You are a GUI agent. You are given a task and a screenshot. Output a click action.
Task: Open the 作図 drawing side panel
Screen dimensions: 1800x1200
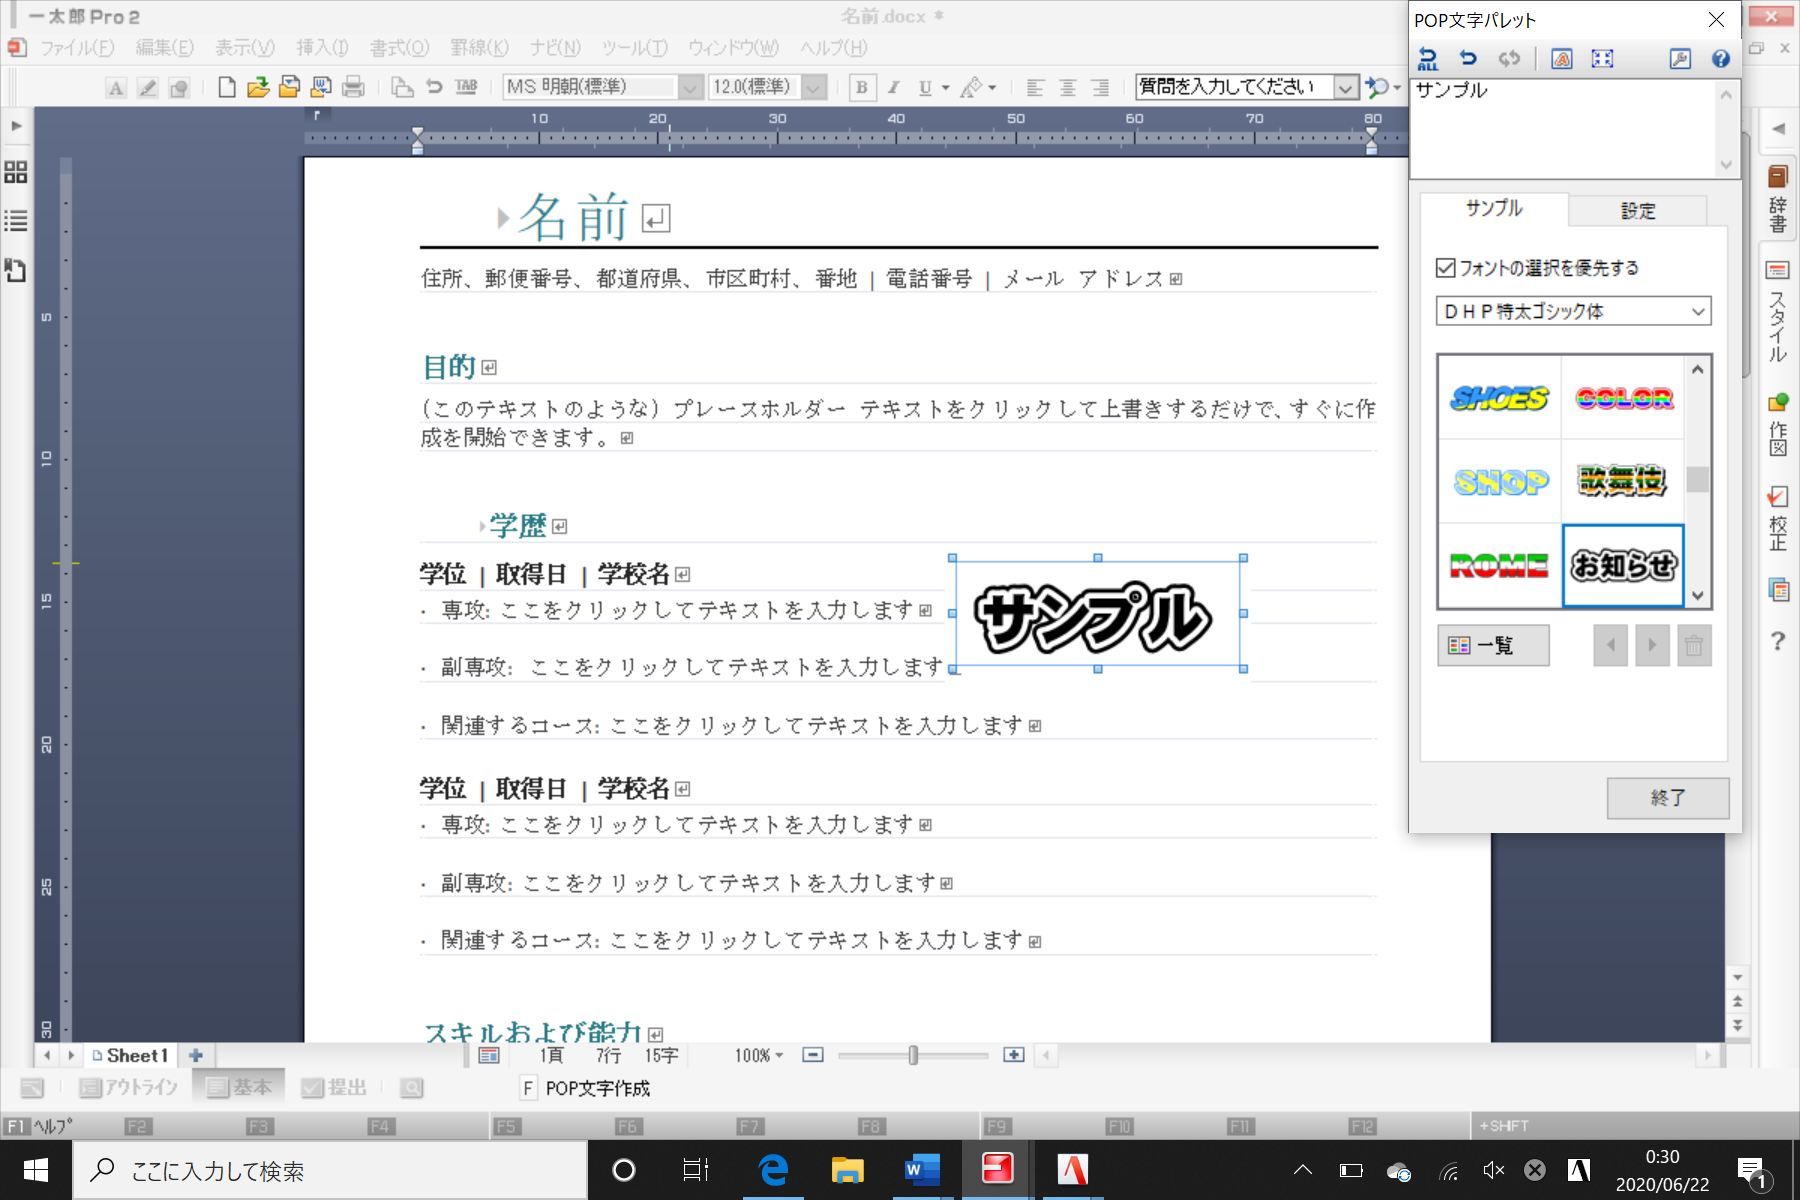click(1778, 425)
